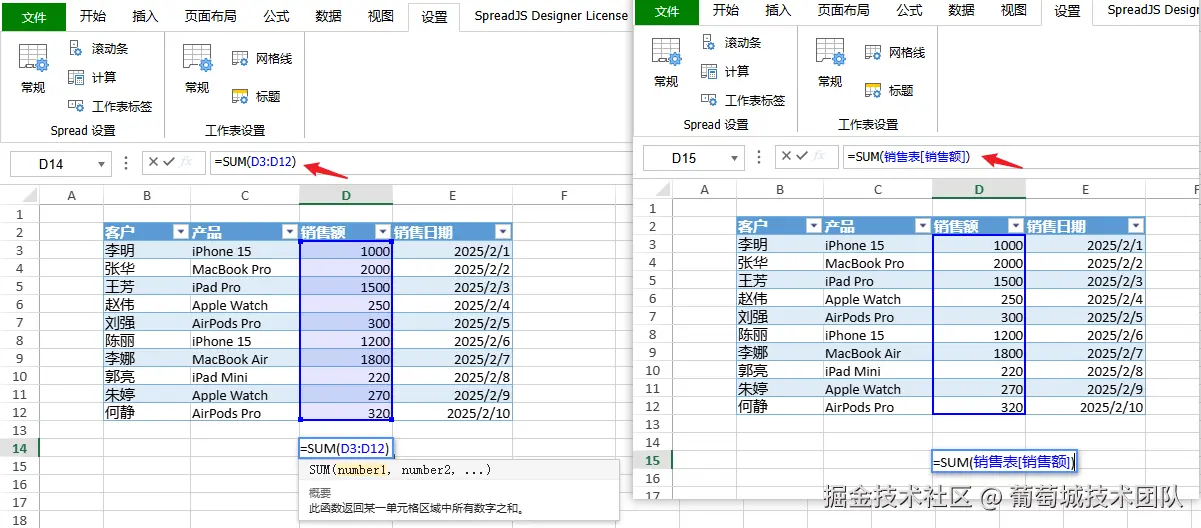
Task: Open 常规 Spread settings in right window
Action: 666,63
